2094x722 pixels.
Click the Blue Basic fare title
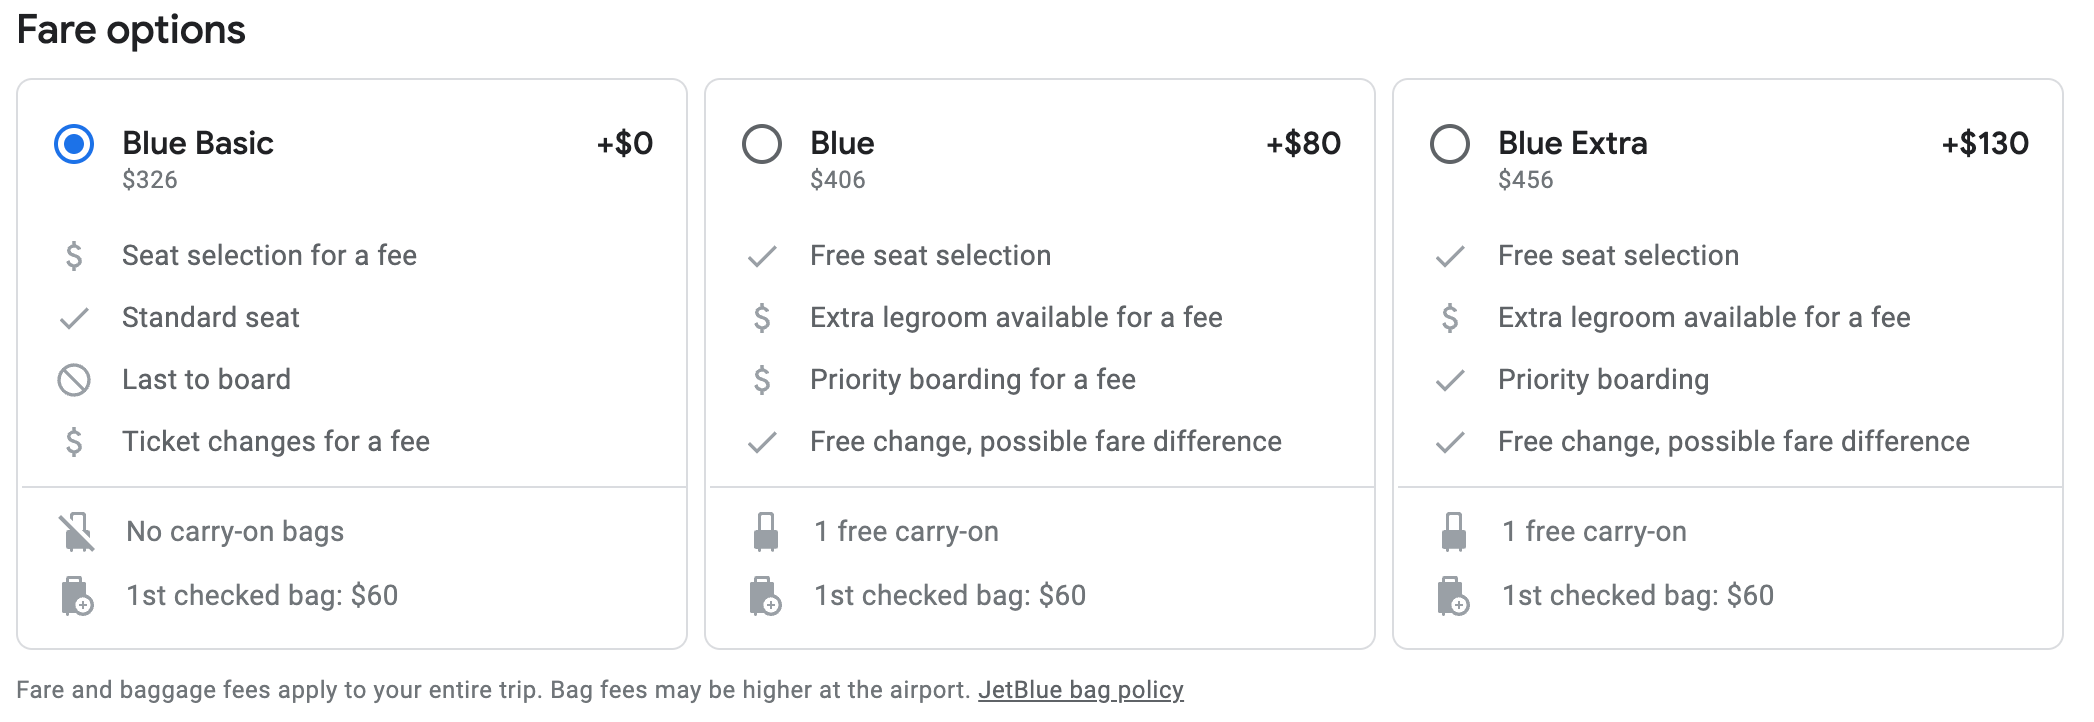coord(197,143)
